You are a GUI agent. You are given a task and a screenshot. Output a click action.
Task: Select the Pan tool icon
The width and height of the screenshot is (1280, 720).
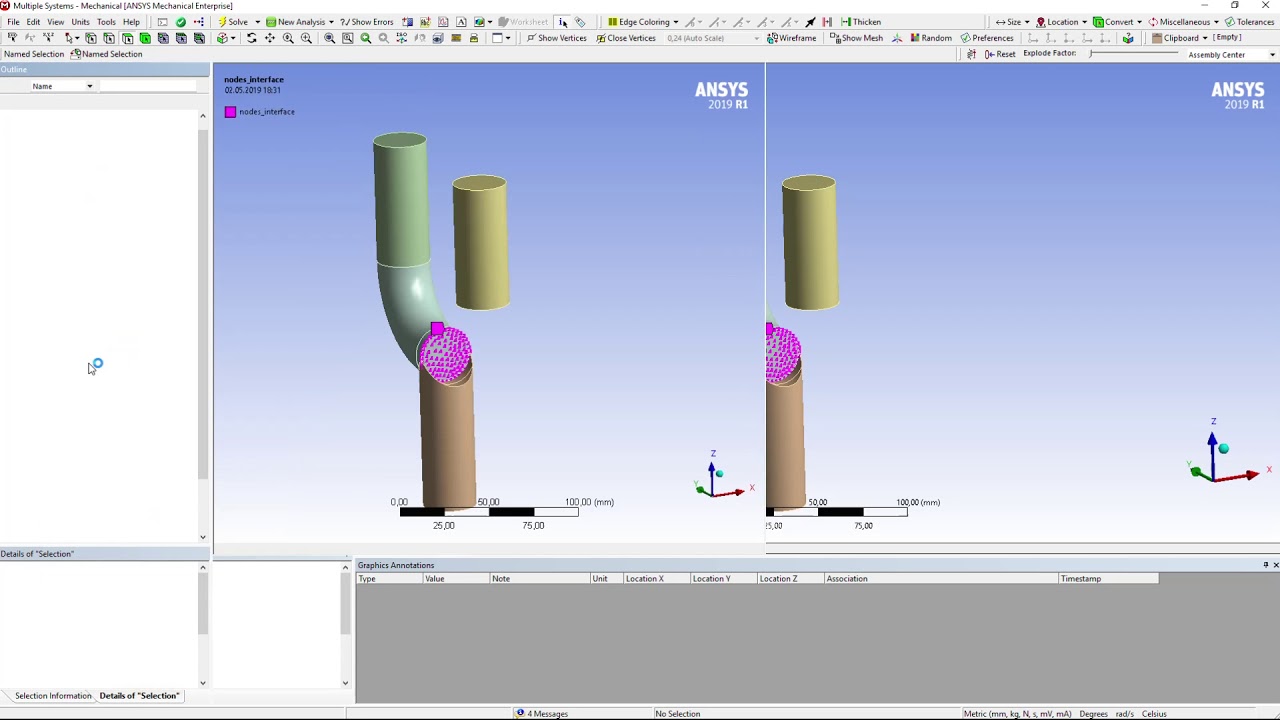click(x=269, y=38)
